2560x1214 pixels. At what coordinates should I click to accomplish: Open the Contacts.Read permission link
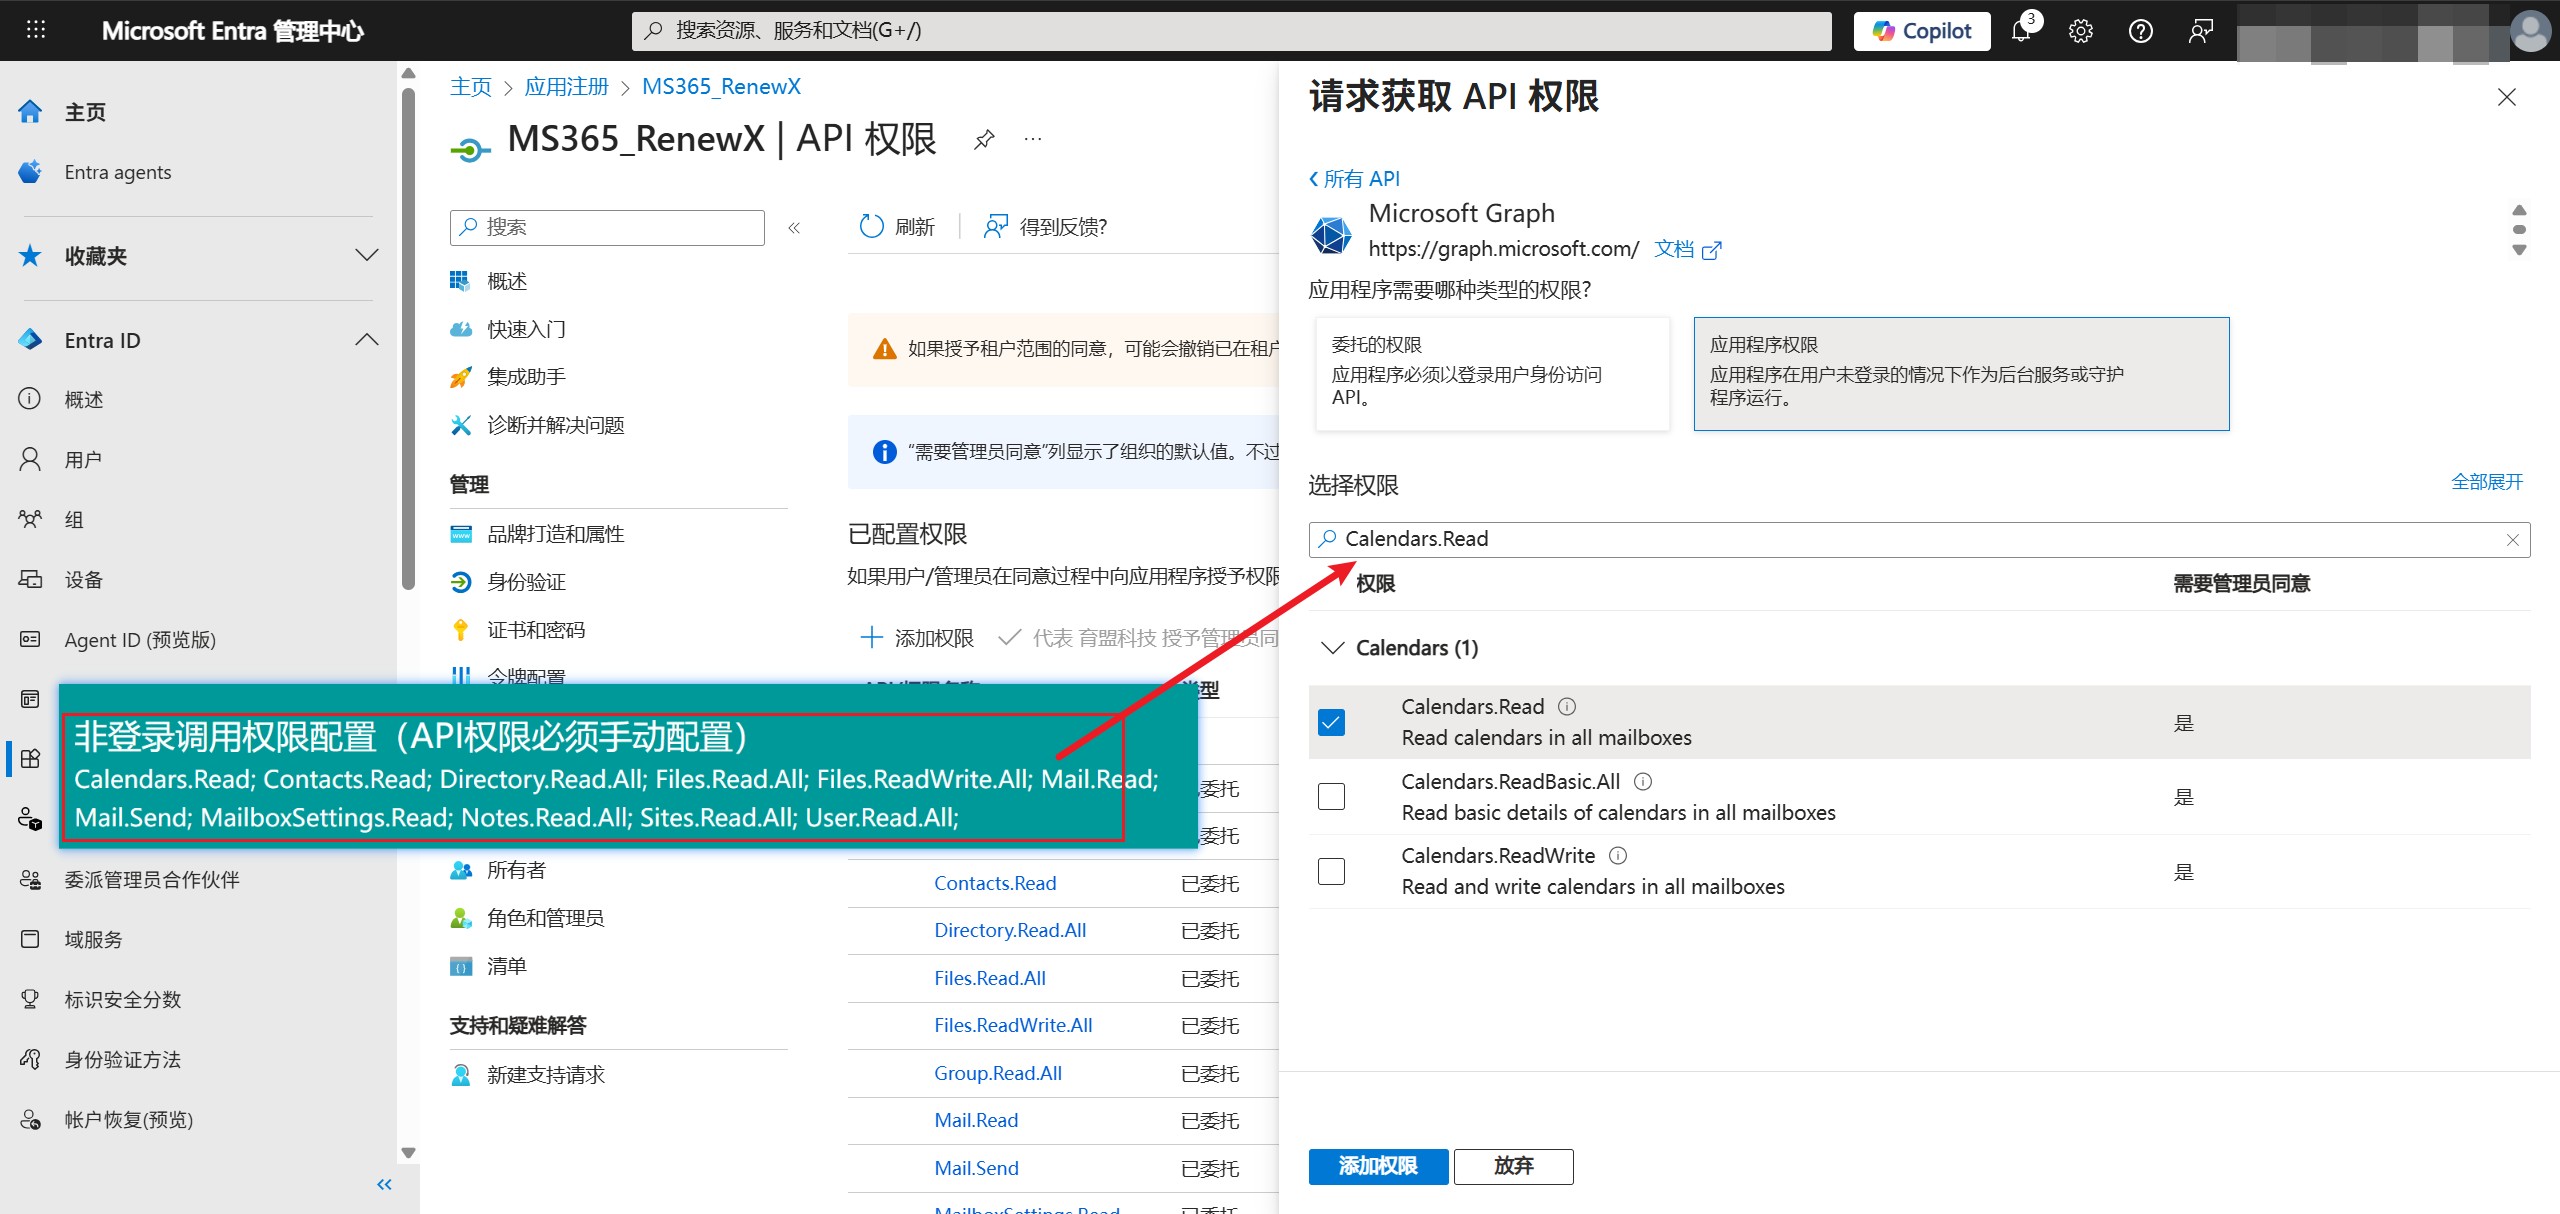(x=995, y=883)
